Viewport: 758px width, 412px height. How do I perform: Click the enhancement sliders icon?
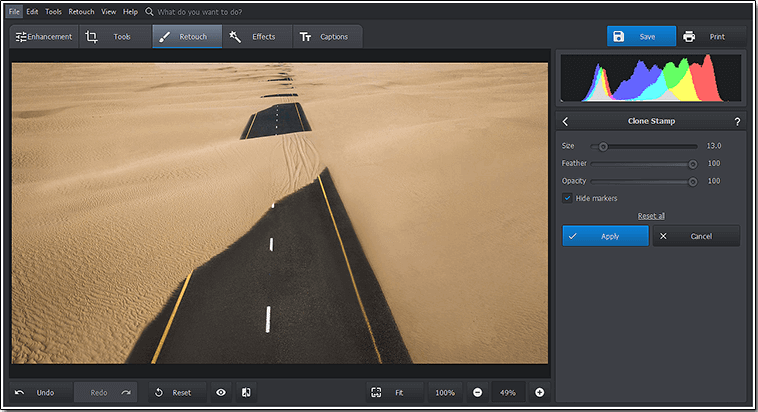coord(21,37)
